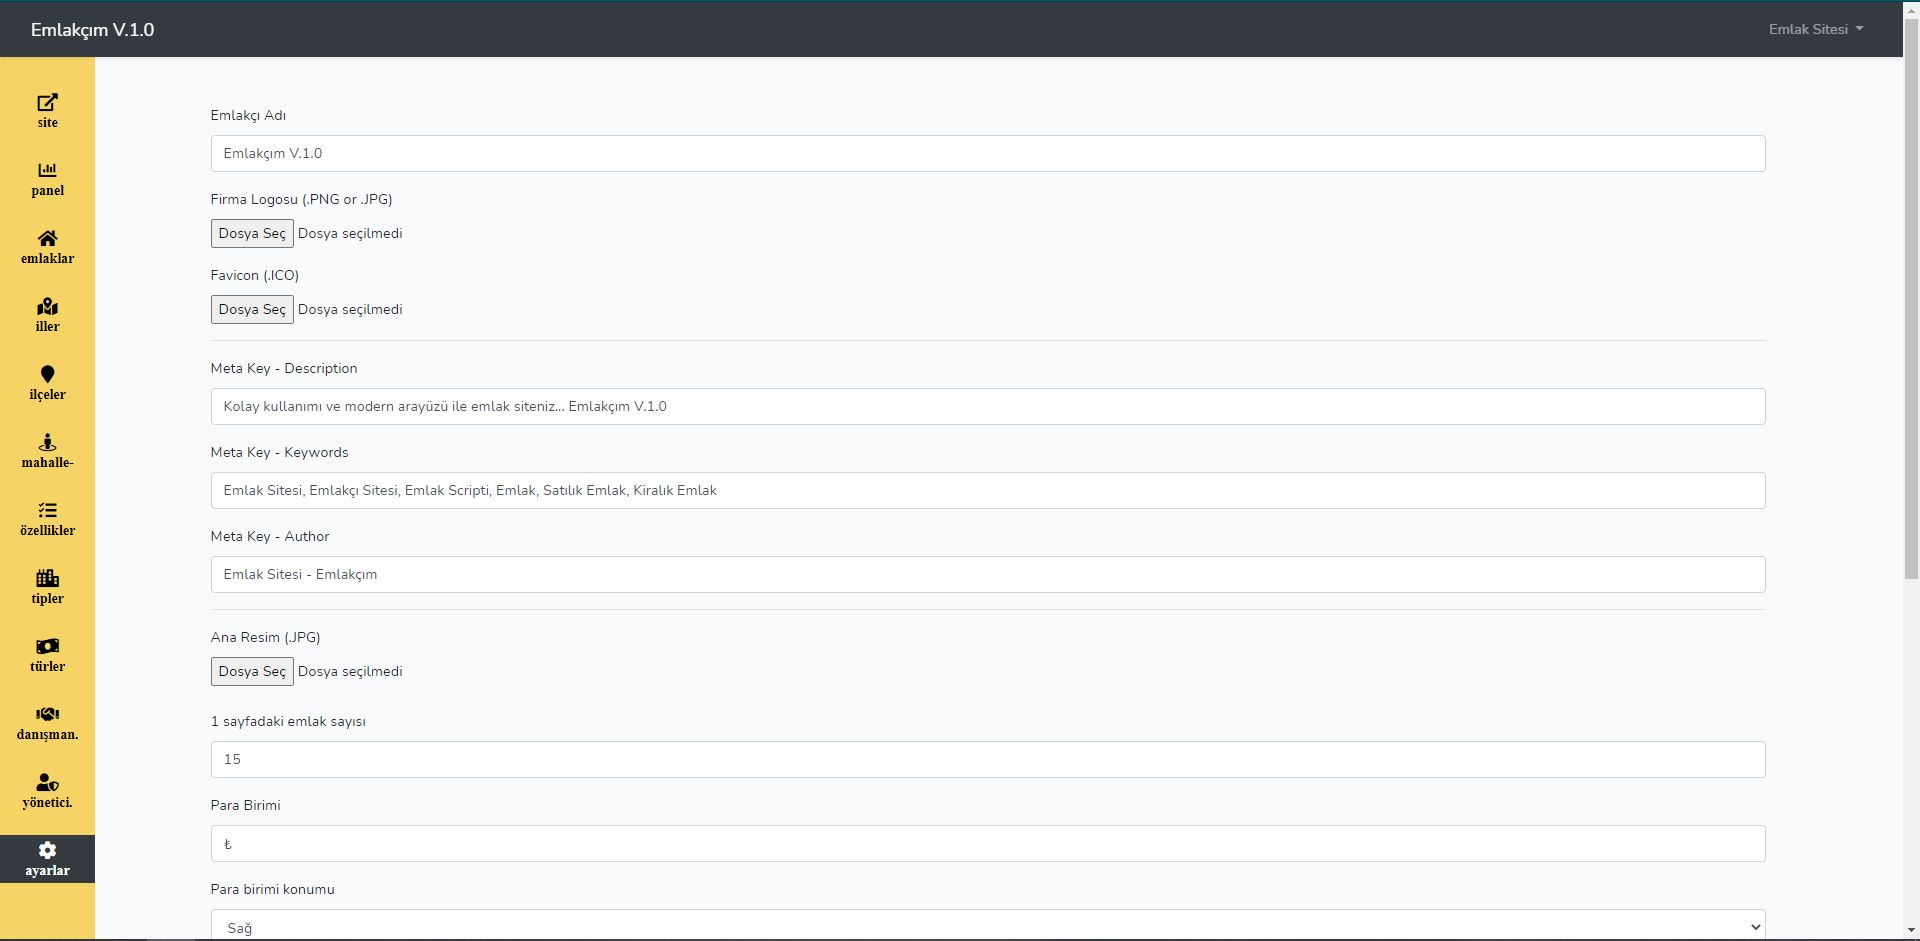Select the türler money-bill icon

pyautogui.click(x=47, y=646)
